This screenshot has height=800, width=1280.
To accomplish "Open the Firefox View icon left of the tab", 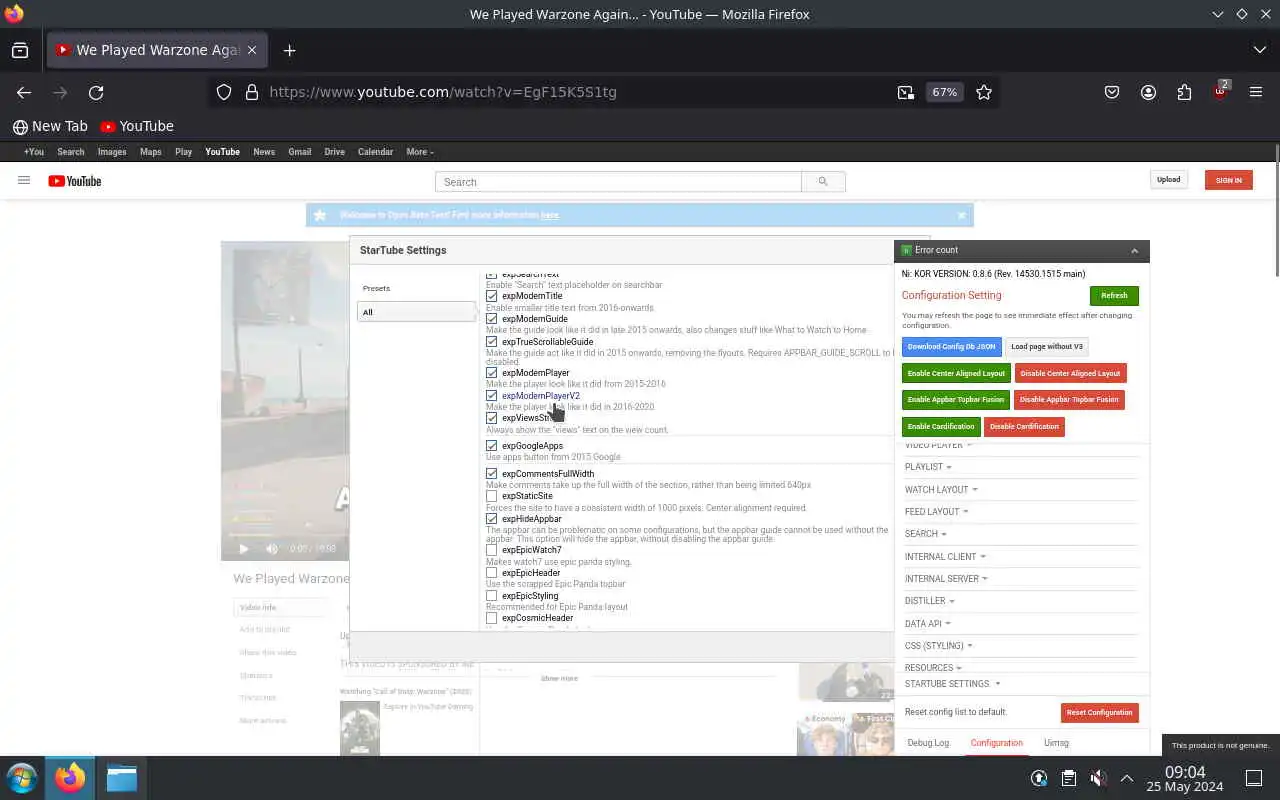I will 20,50.
